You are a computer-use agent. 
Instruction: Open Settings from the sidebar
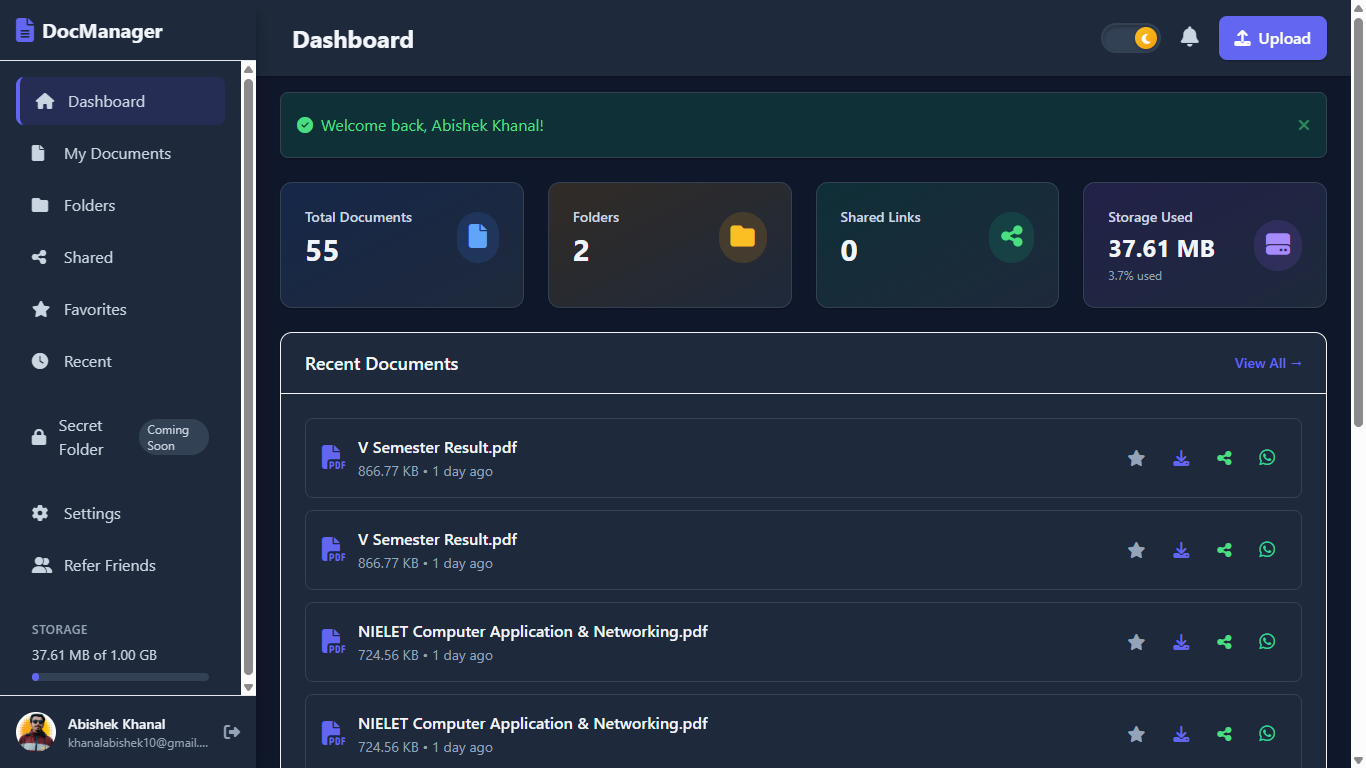(92, 513)
